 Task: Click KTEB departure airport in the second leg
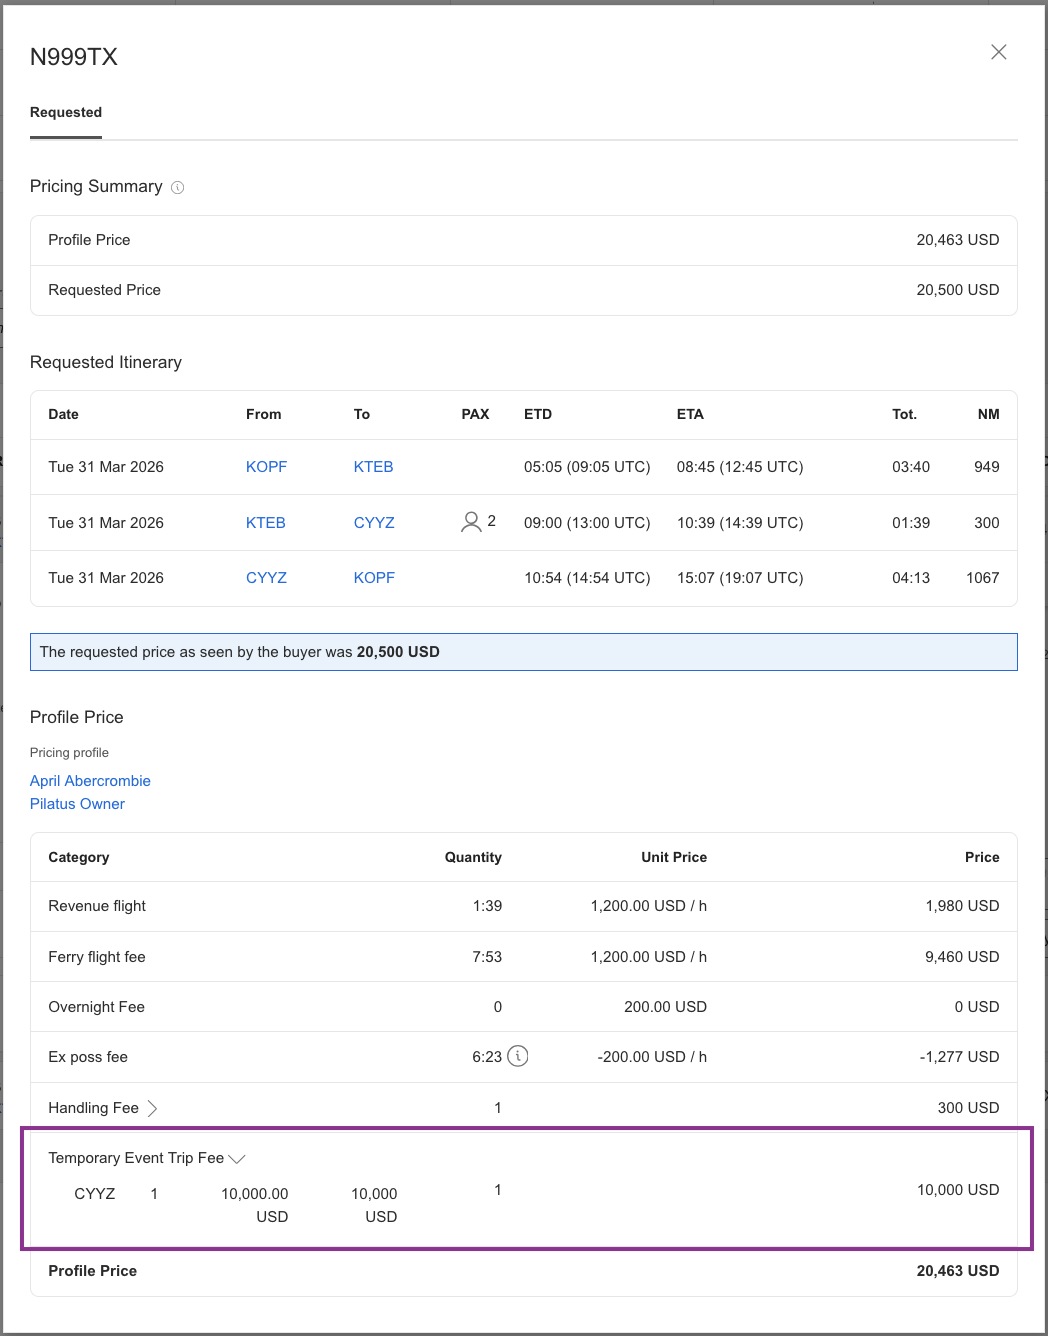[266, 523]
